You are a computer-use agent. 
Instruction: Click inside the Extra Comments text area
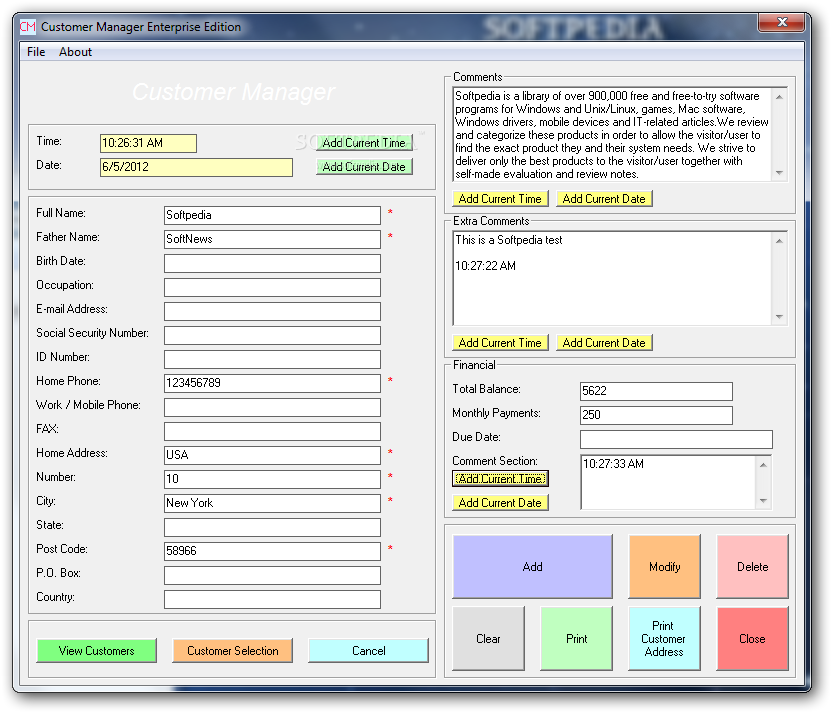(x=613, y=279)
